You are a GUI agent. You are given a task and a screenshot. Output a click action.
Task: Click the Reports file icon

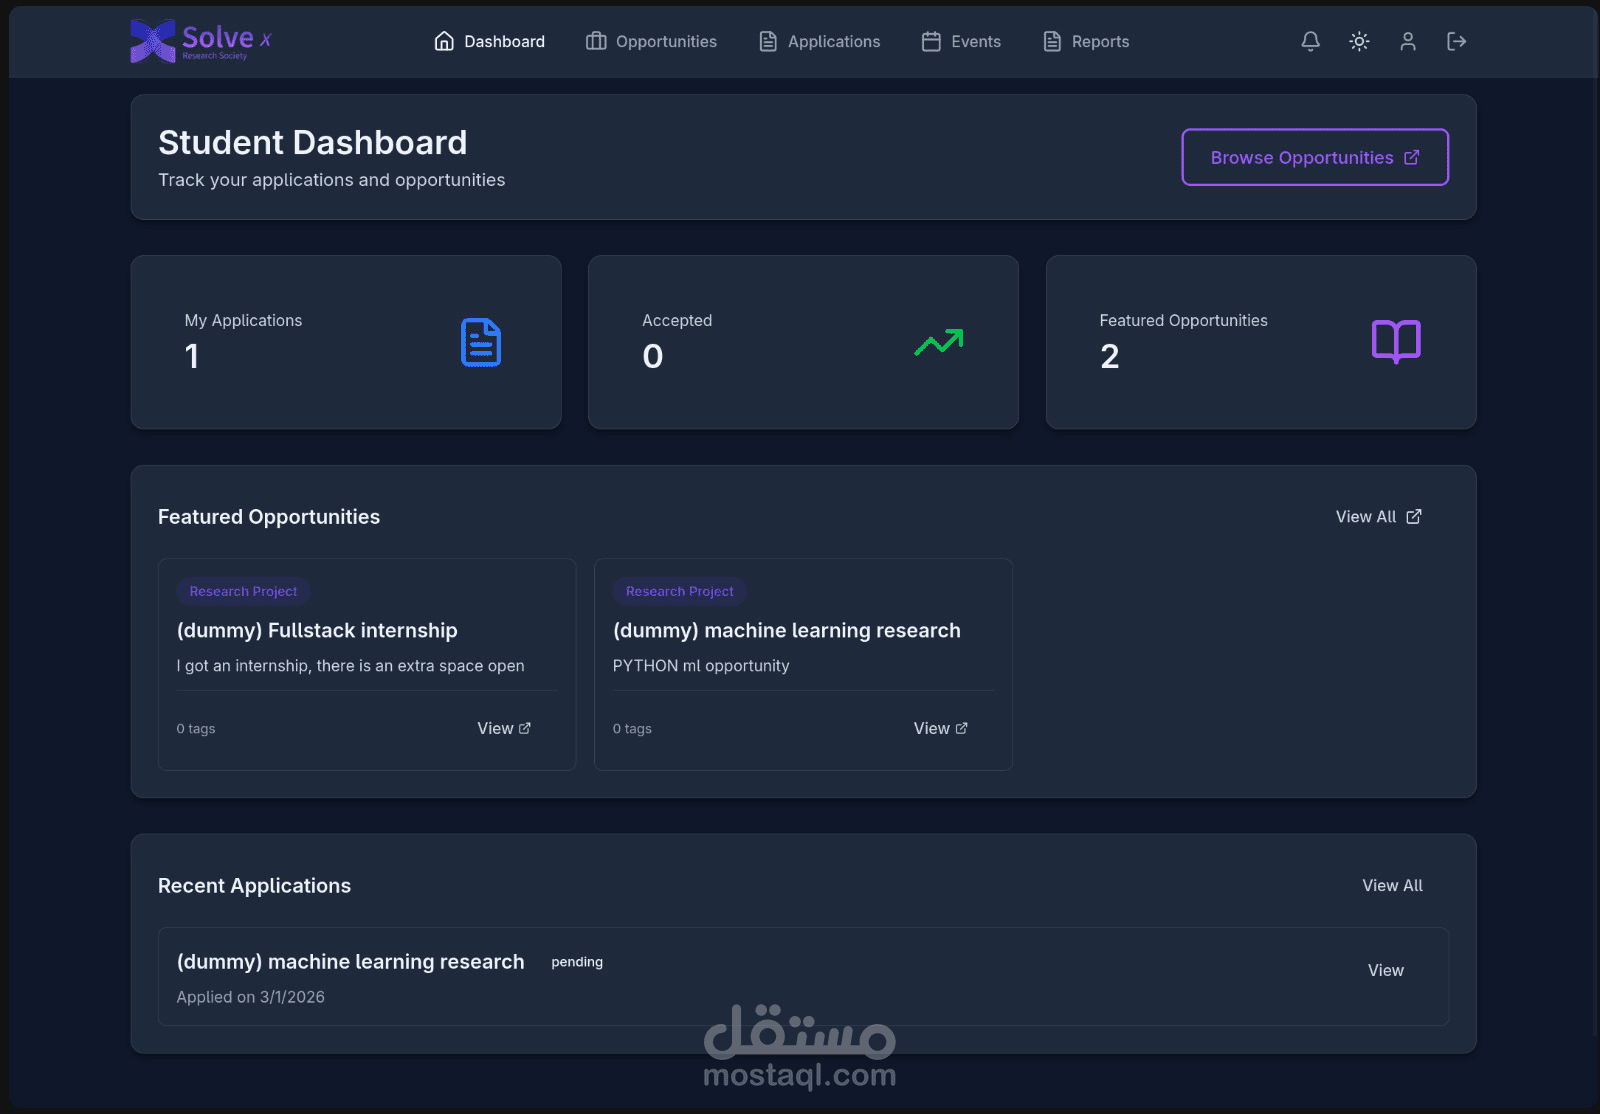click(x=1052, y=41)
